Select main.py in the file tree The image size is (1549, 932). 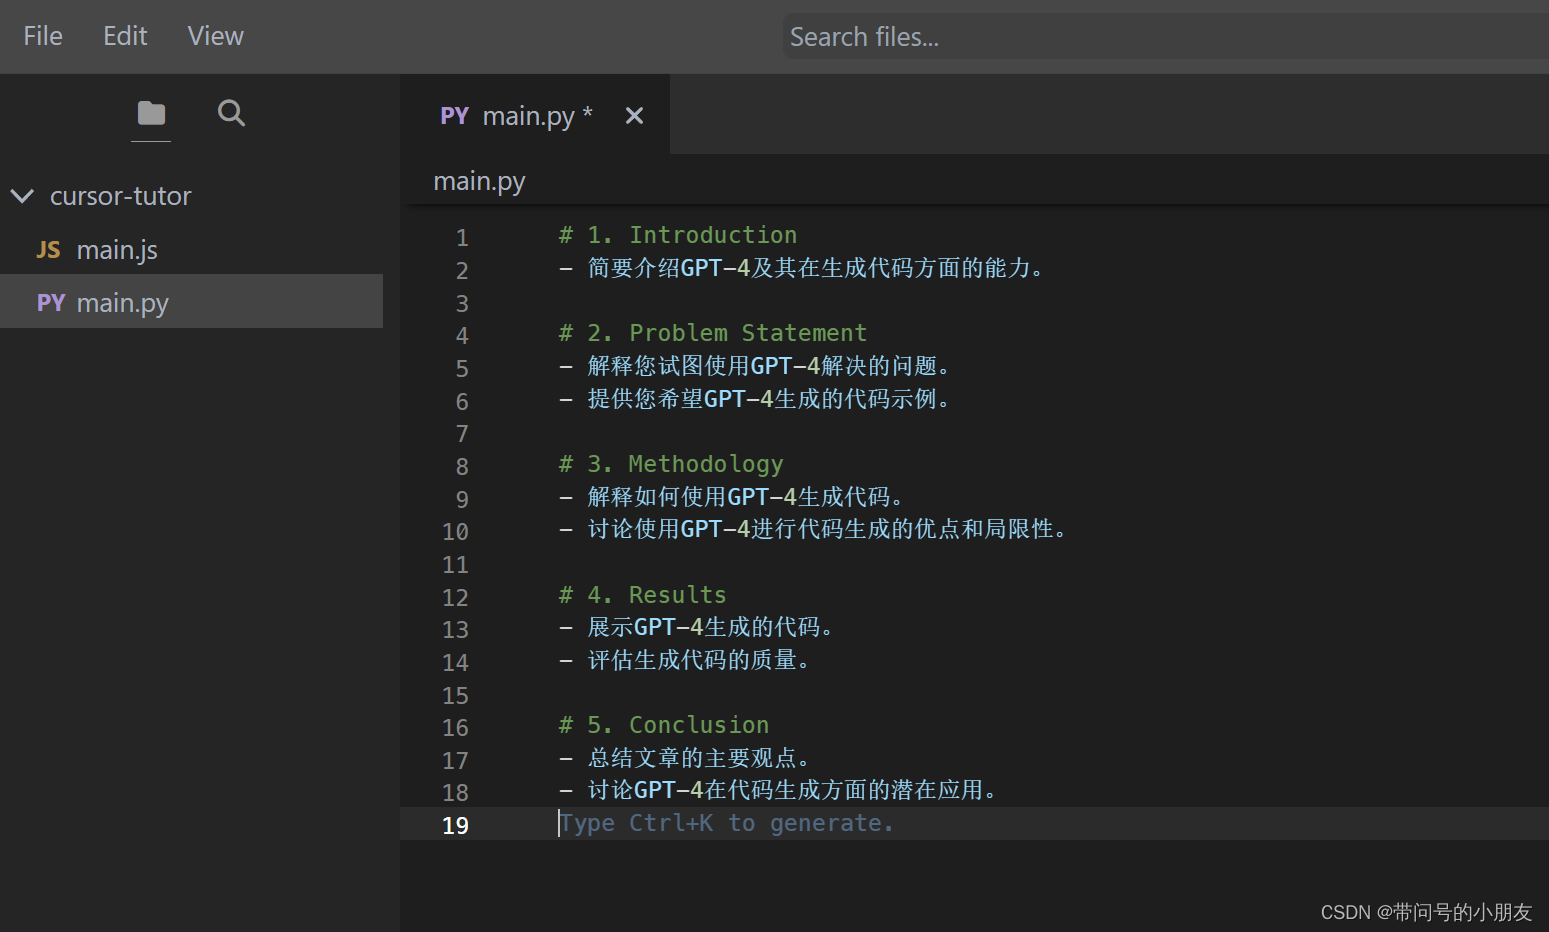191,302
